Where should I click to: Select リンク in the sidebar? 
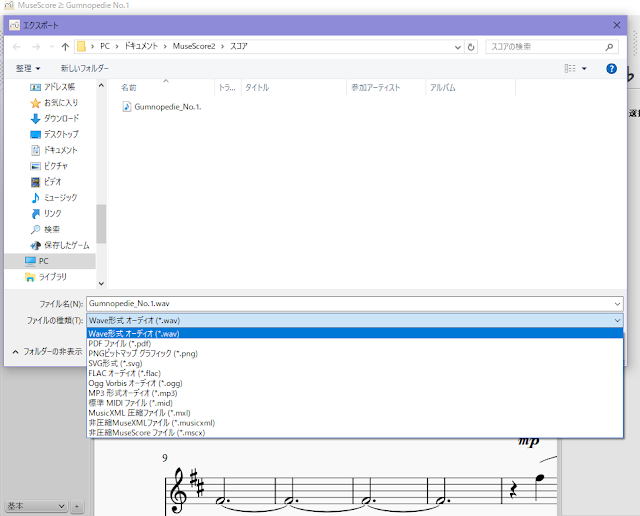click(46, 214)
